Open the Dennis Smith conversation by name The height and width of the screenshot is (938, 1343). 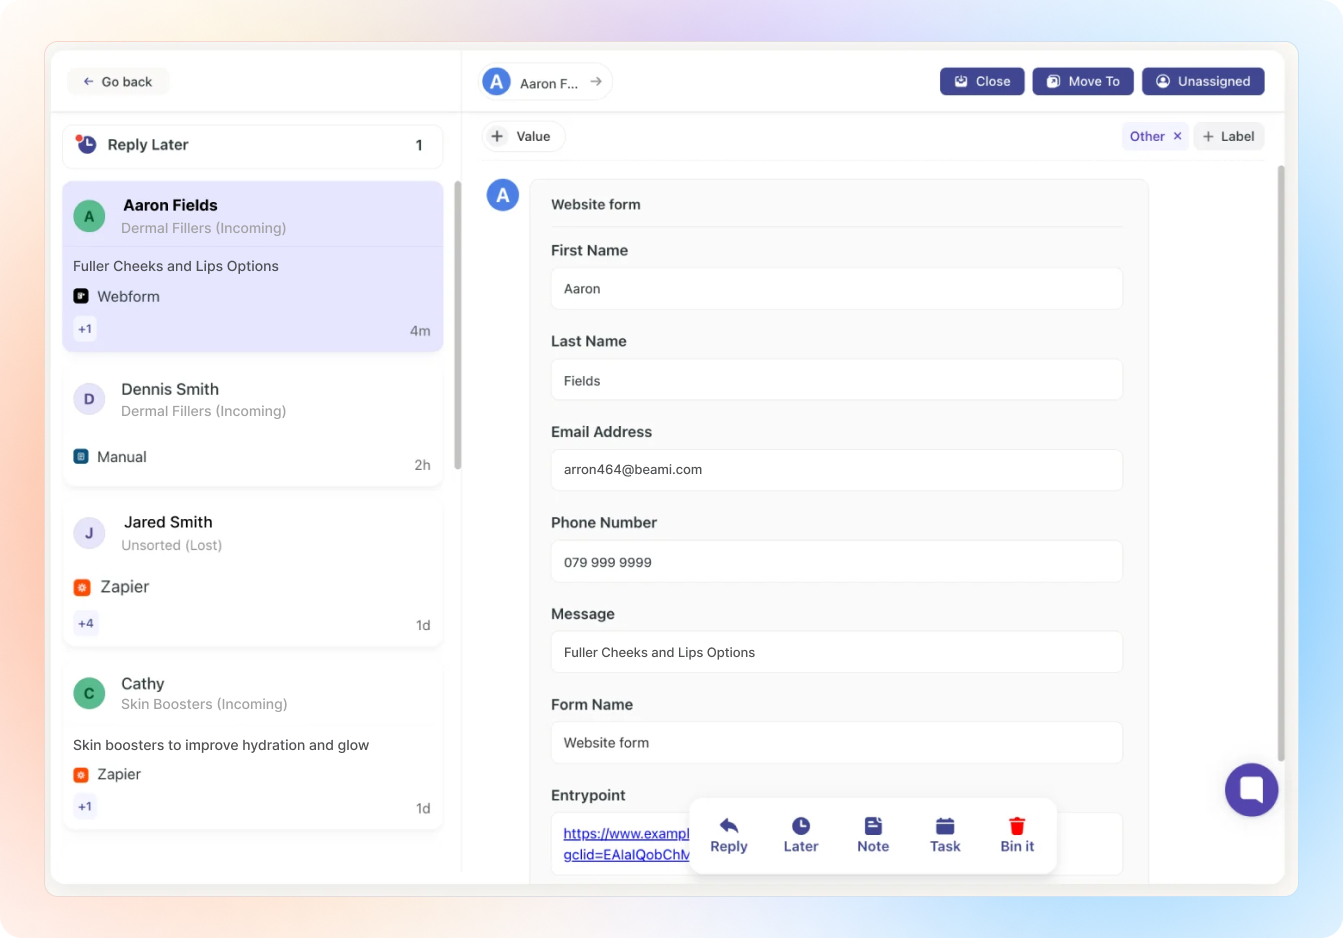tap(170, 389)
